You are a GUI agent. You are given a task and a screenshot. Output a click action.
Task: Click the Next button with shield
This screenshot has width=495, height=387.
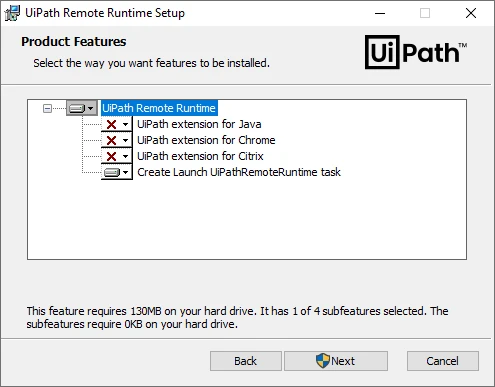pyautogui.click(x=336, y=361)
